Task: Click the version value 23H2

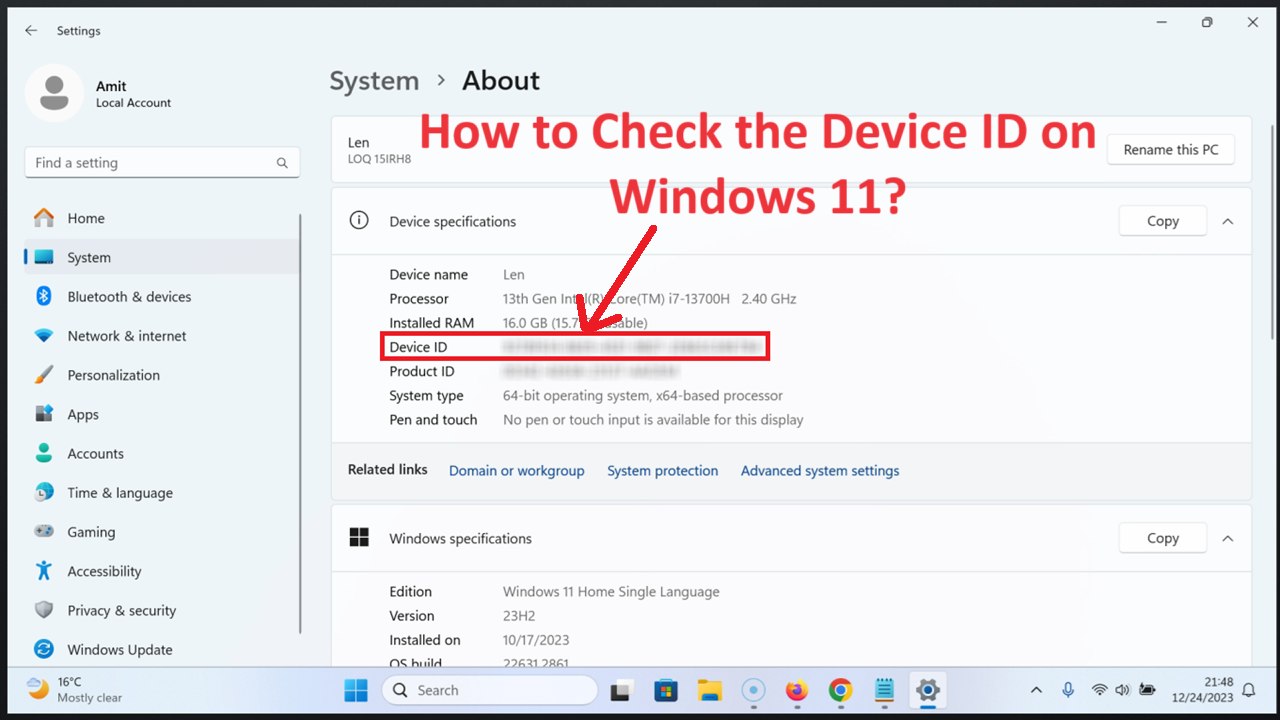Action: pos(519,615)
